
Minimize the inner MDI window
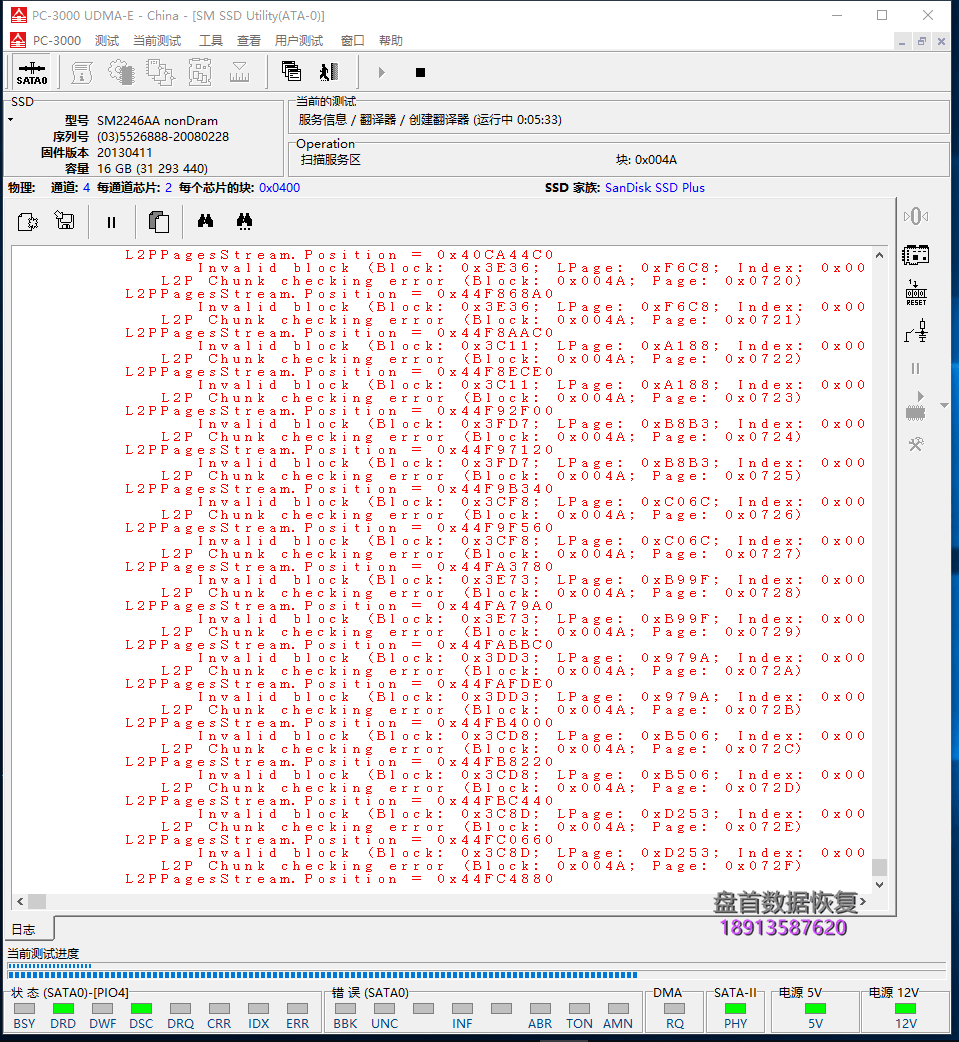pyautogui.click(x=902, y=41)
